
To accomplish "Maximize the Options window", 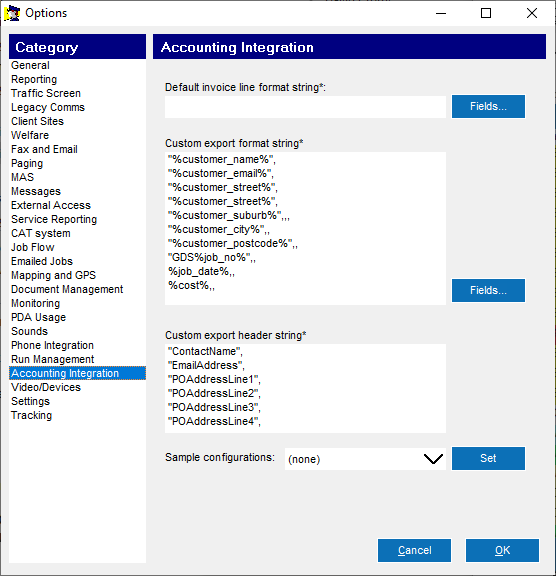I will point(486,13).
